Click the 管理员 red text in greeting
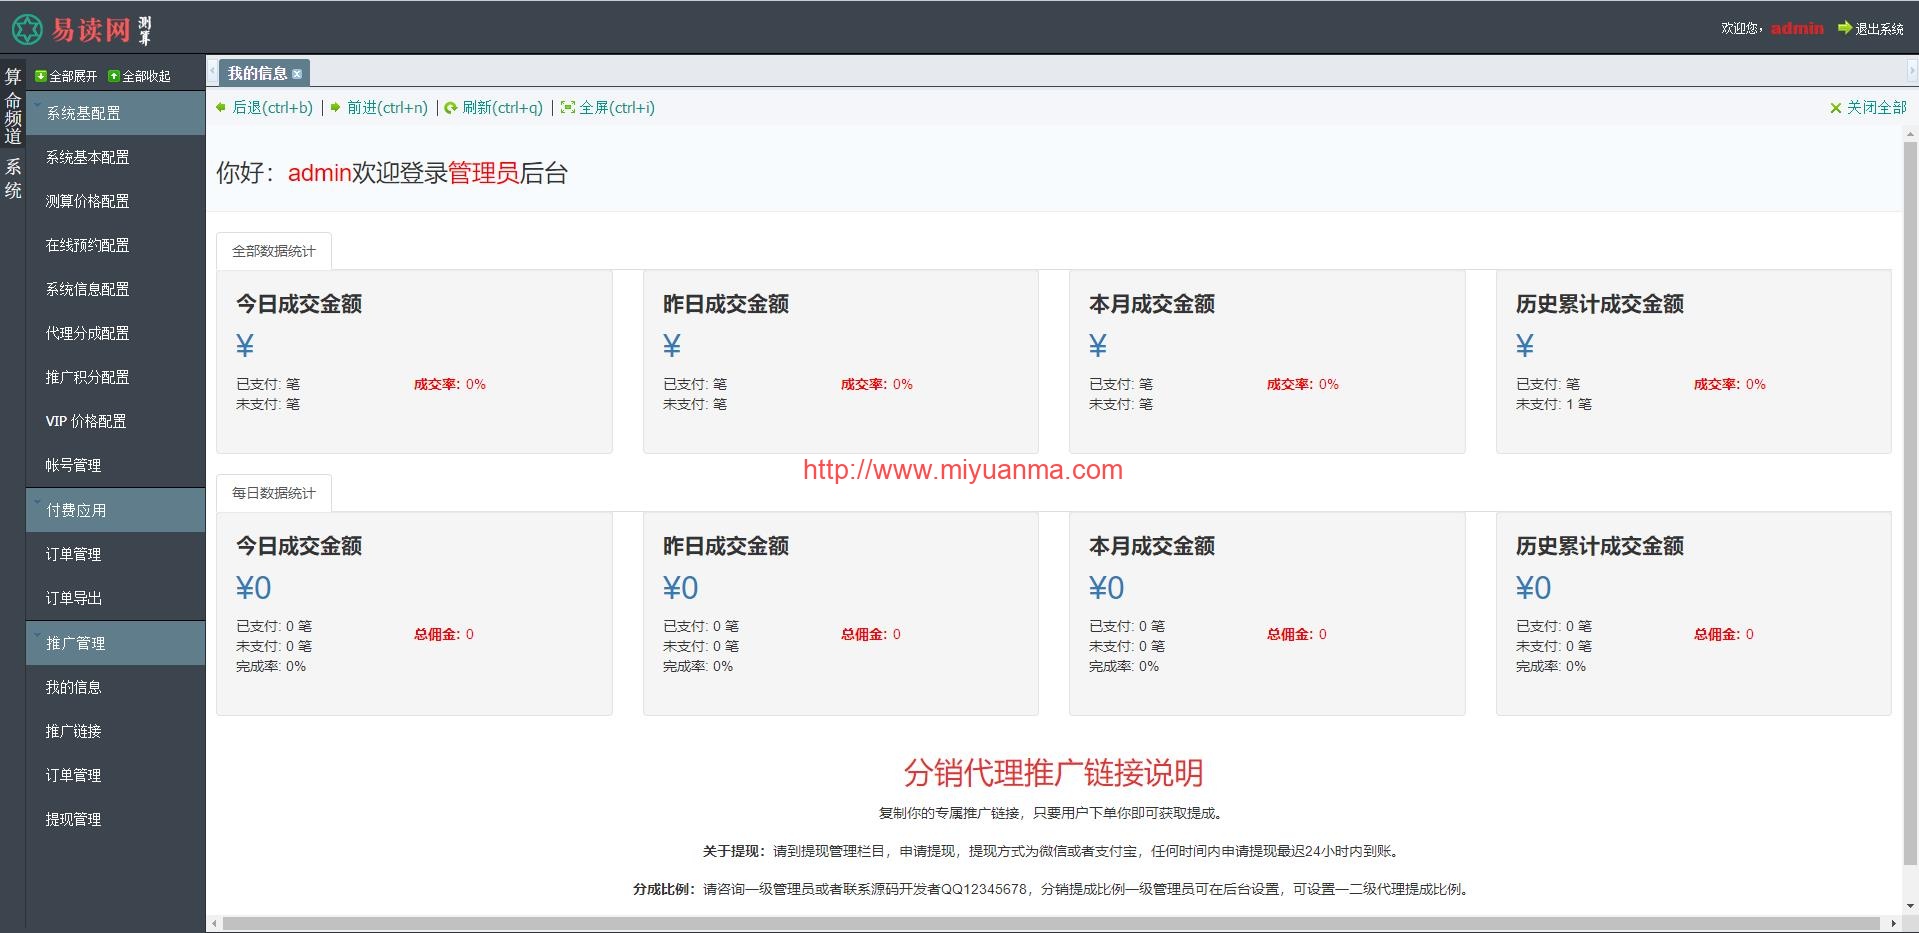This screenshot has width=1919, height=933. point(483,173)
